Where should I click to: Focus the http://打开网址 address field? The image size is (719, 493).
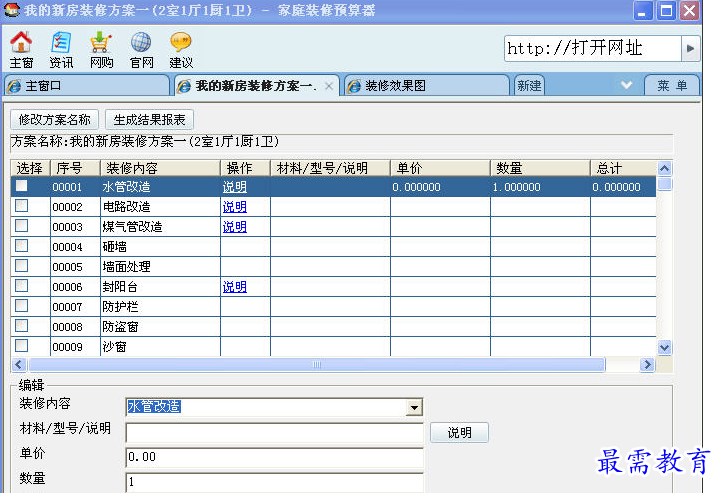(x=592, y=48)
